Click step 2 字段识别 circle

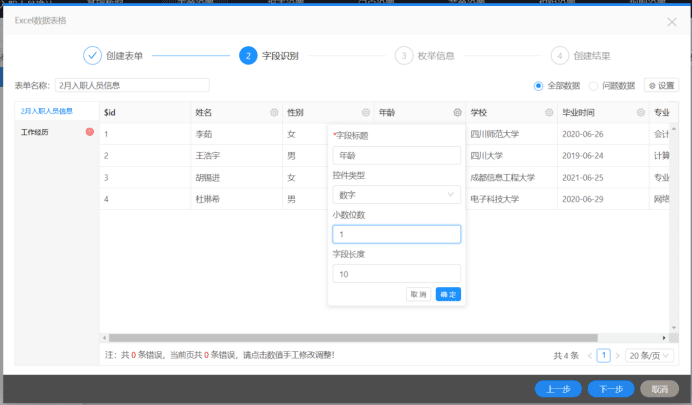pos(248,56)
